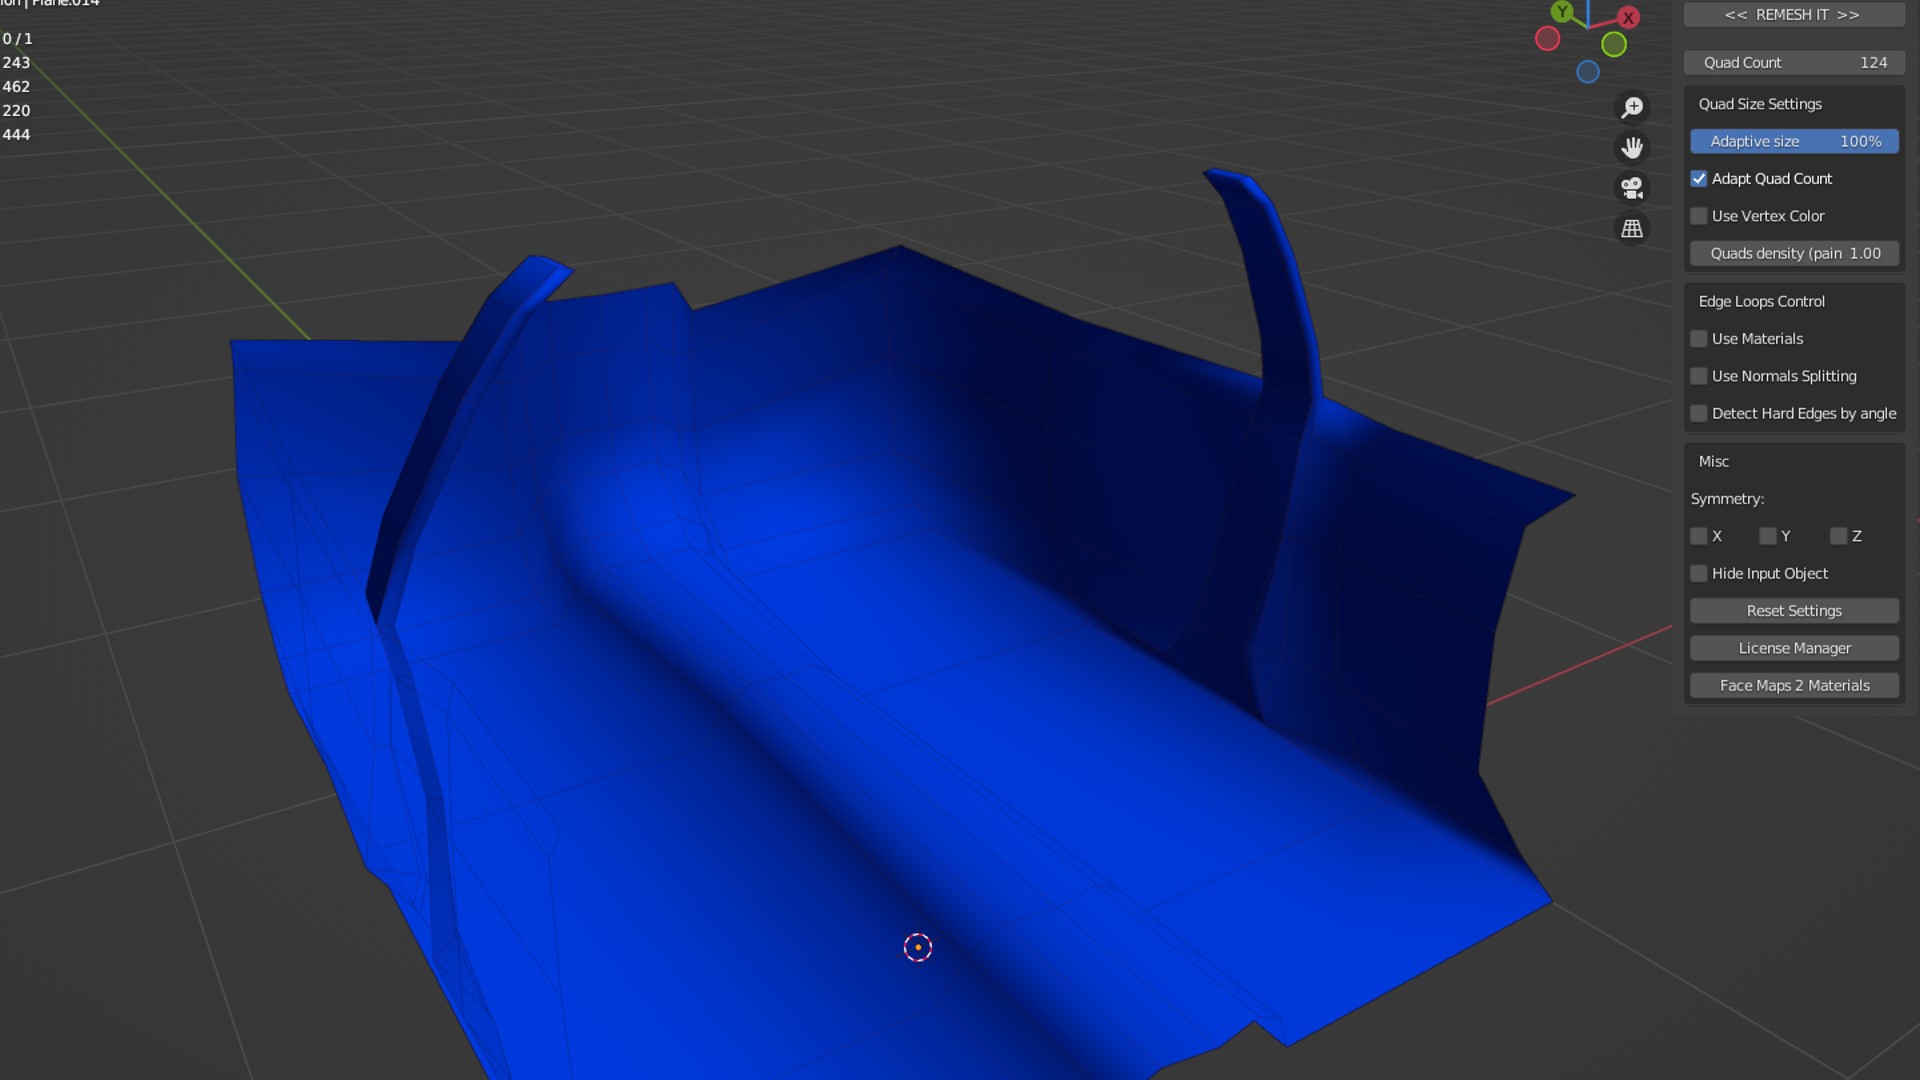
Task: Click the blue negative Z gizmo circle
Action: (x=1588, y=72)
